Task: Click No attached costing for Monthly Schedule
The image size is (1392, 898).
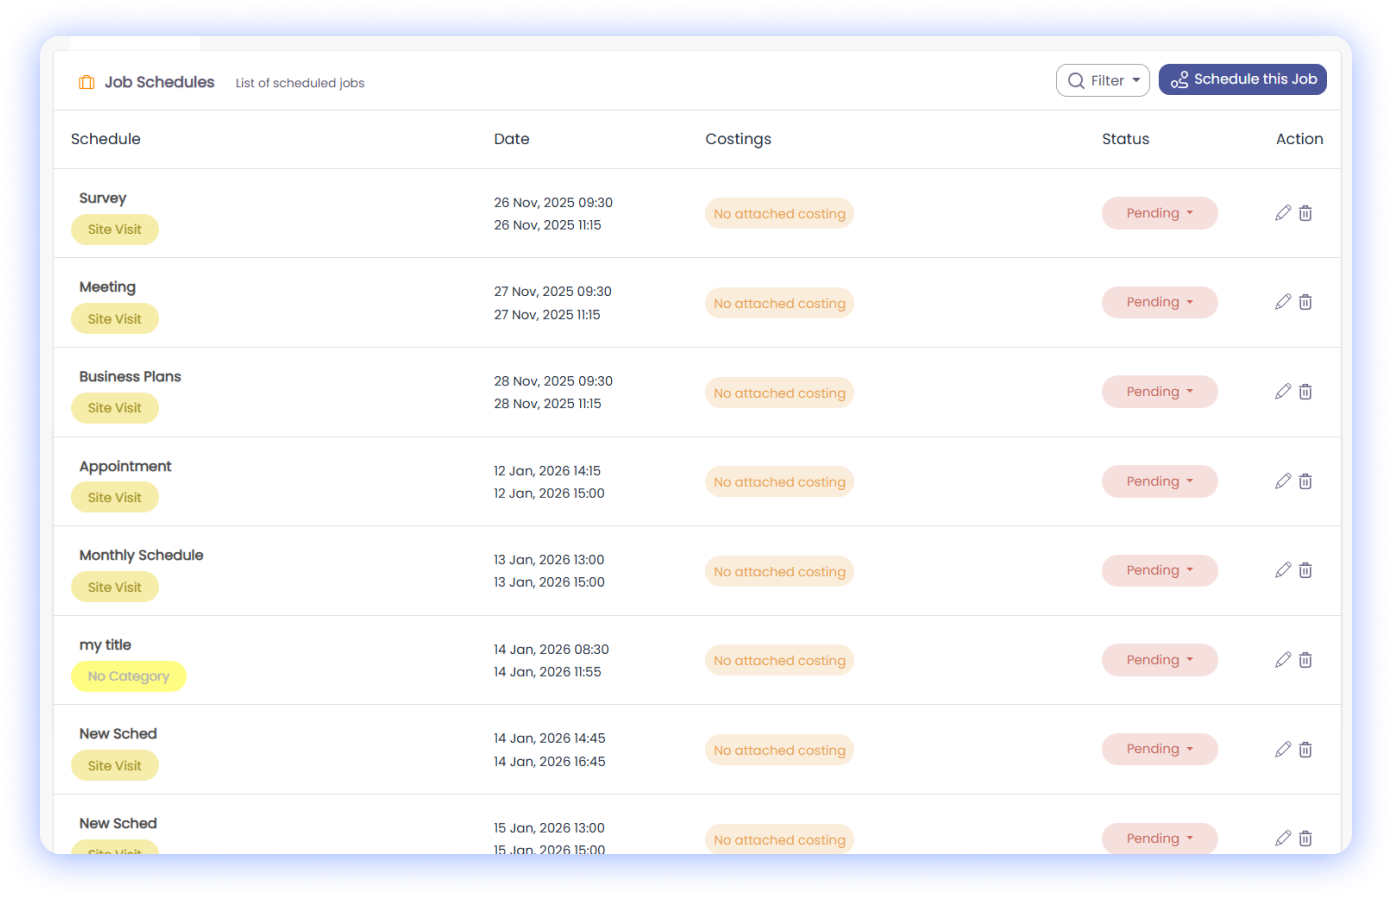Action: 779,572
